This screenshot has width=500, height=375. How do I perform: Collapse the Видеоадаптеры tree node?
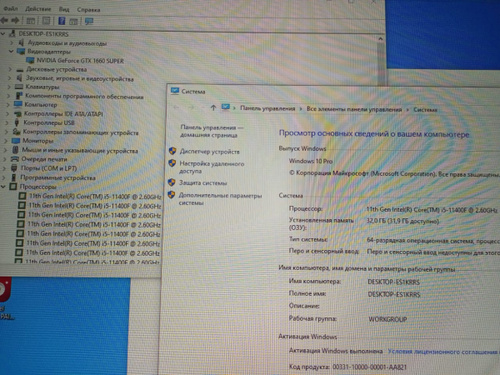[11, 51]
